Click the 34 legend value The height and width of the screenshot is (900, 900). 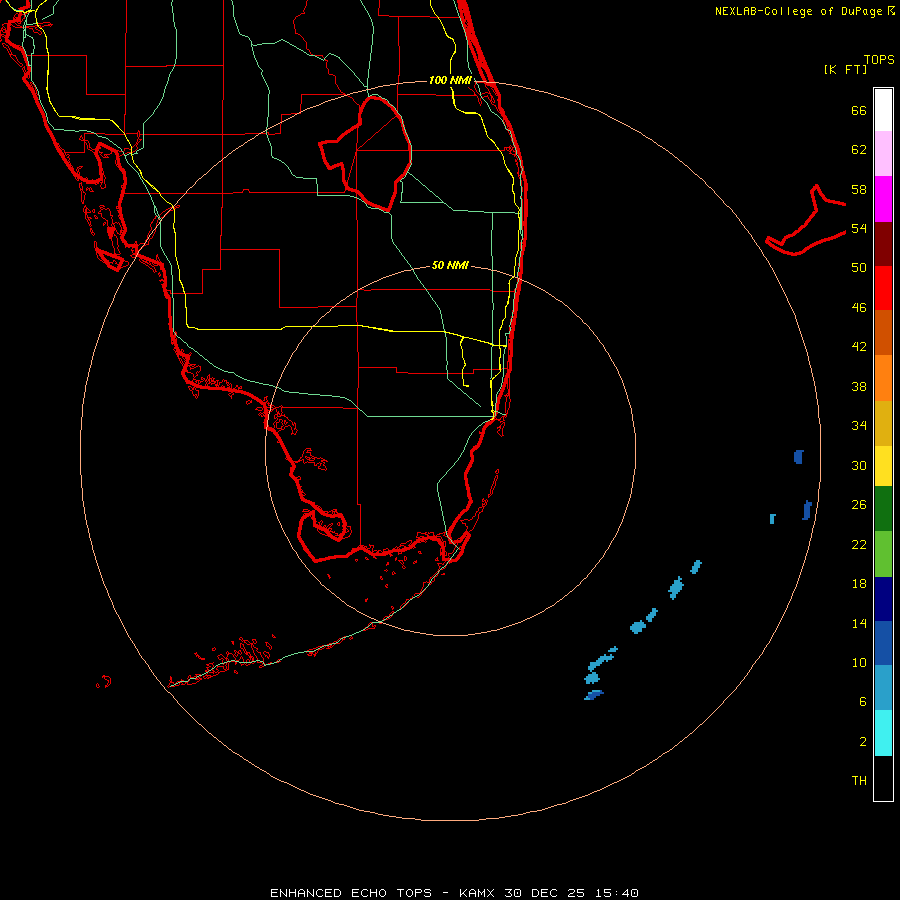pos(859,426)
